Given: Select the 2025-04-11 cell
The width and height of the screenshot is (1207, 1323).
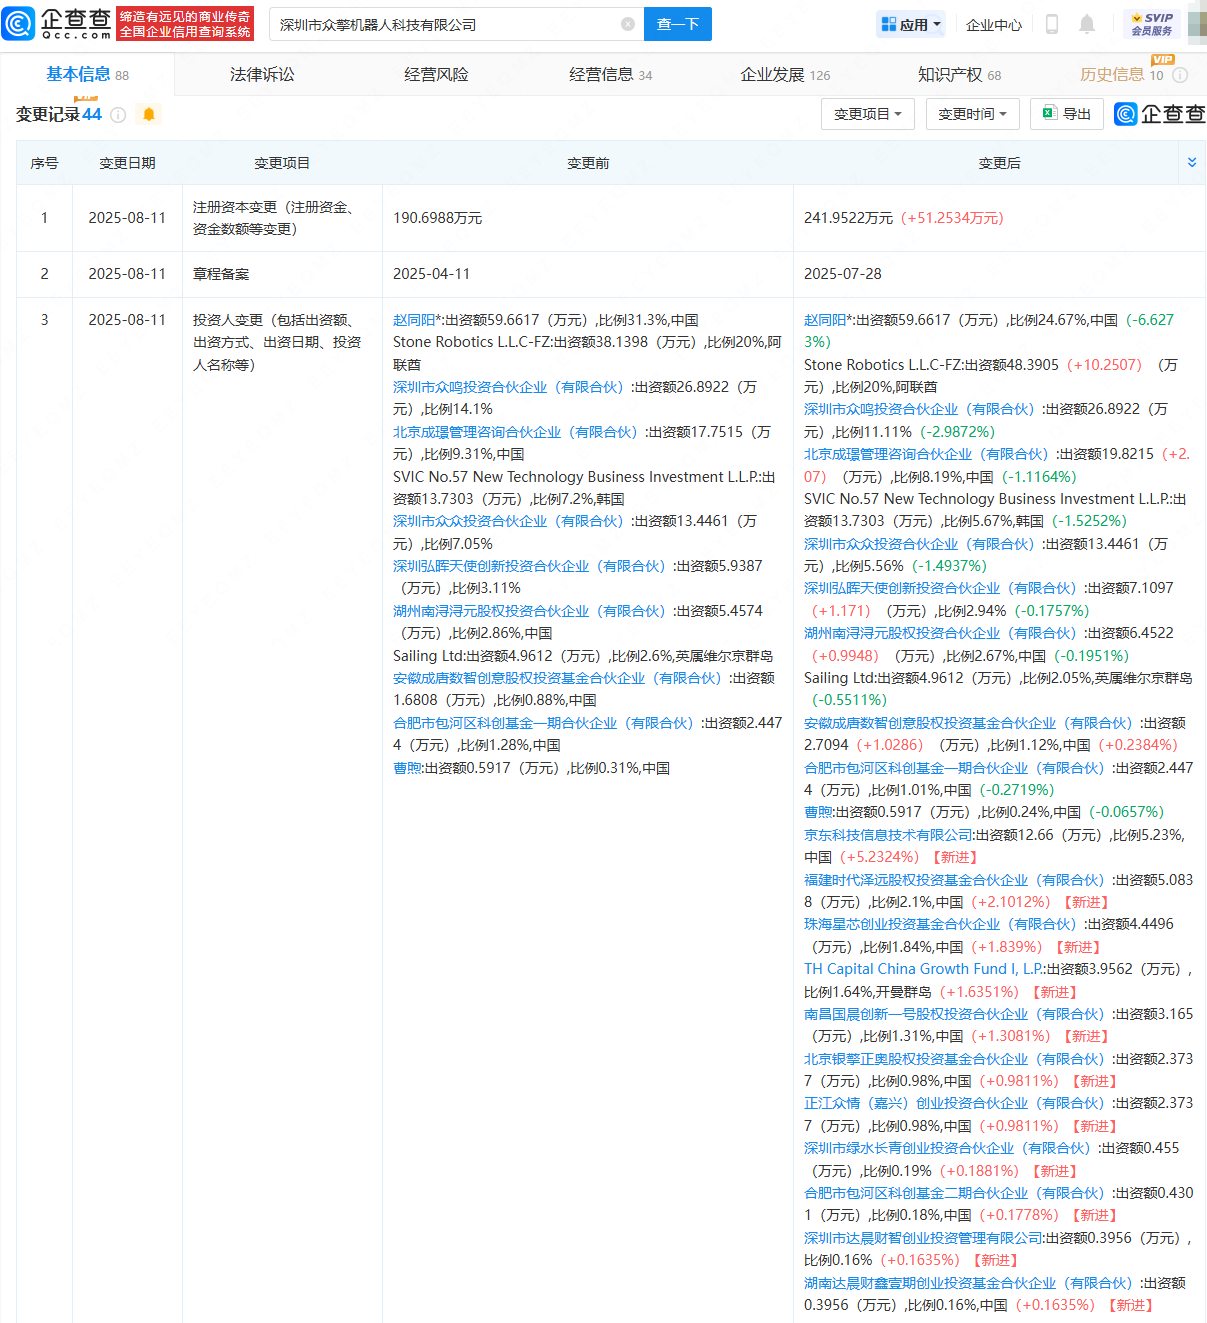Looking at the screenshot, I should [x=587, y=274].
